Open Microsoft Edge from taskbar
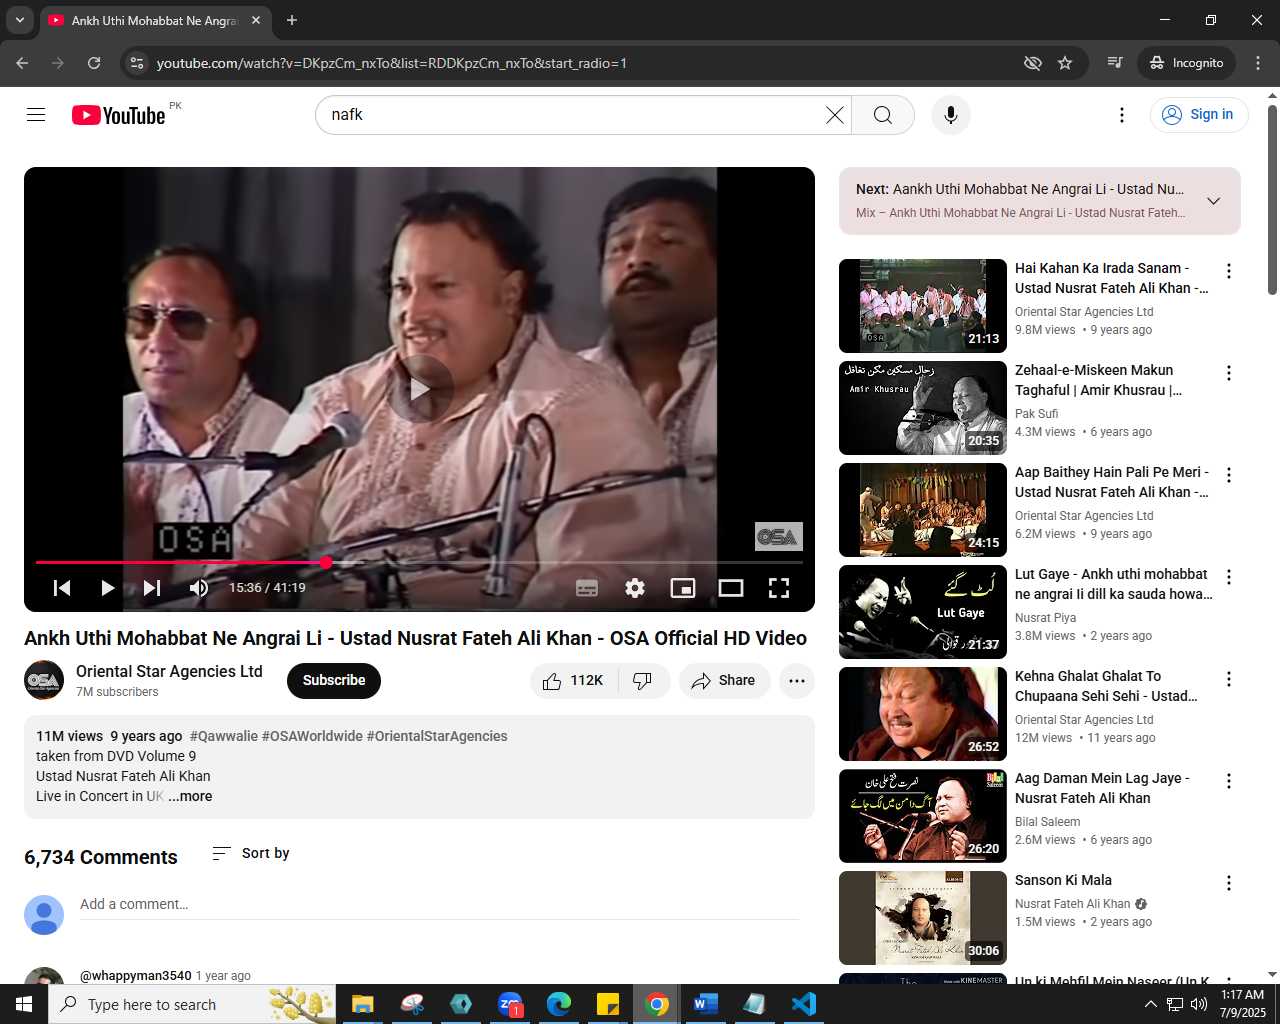The width and height of the screenshot is (1280, 1024). coord(558,1004)
